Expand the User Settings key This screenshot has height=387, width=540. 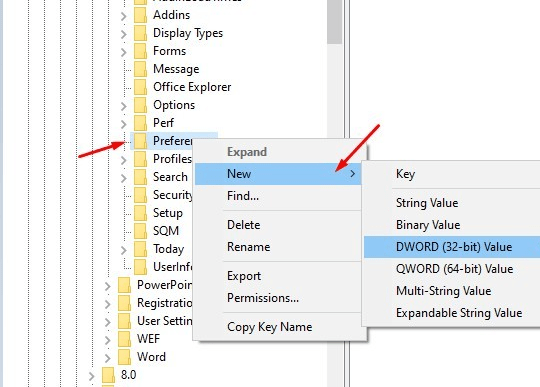coord(107,322)
